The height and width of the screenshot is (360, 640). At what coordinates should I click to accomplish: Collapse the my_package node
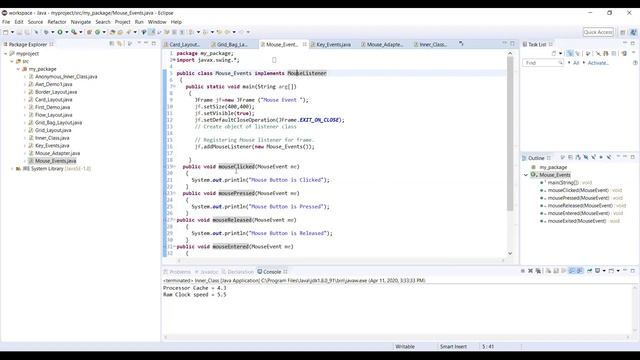tap(18, 69)
